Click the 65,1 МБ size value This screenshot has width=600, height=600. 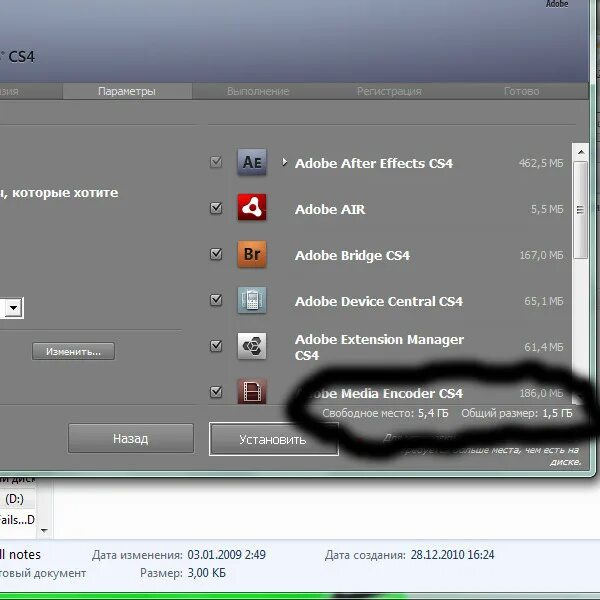544,301
